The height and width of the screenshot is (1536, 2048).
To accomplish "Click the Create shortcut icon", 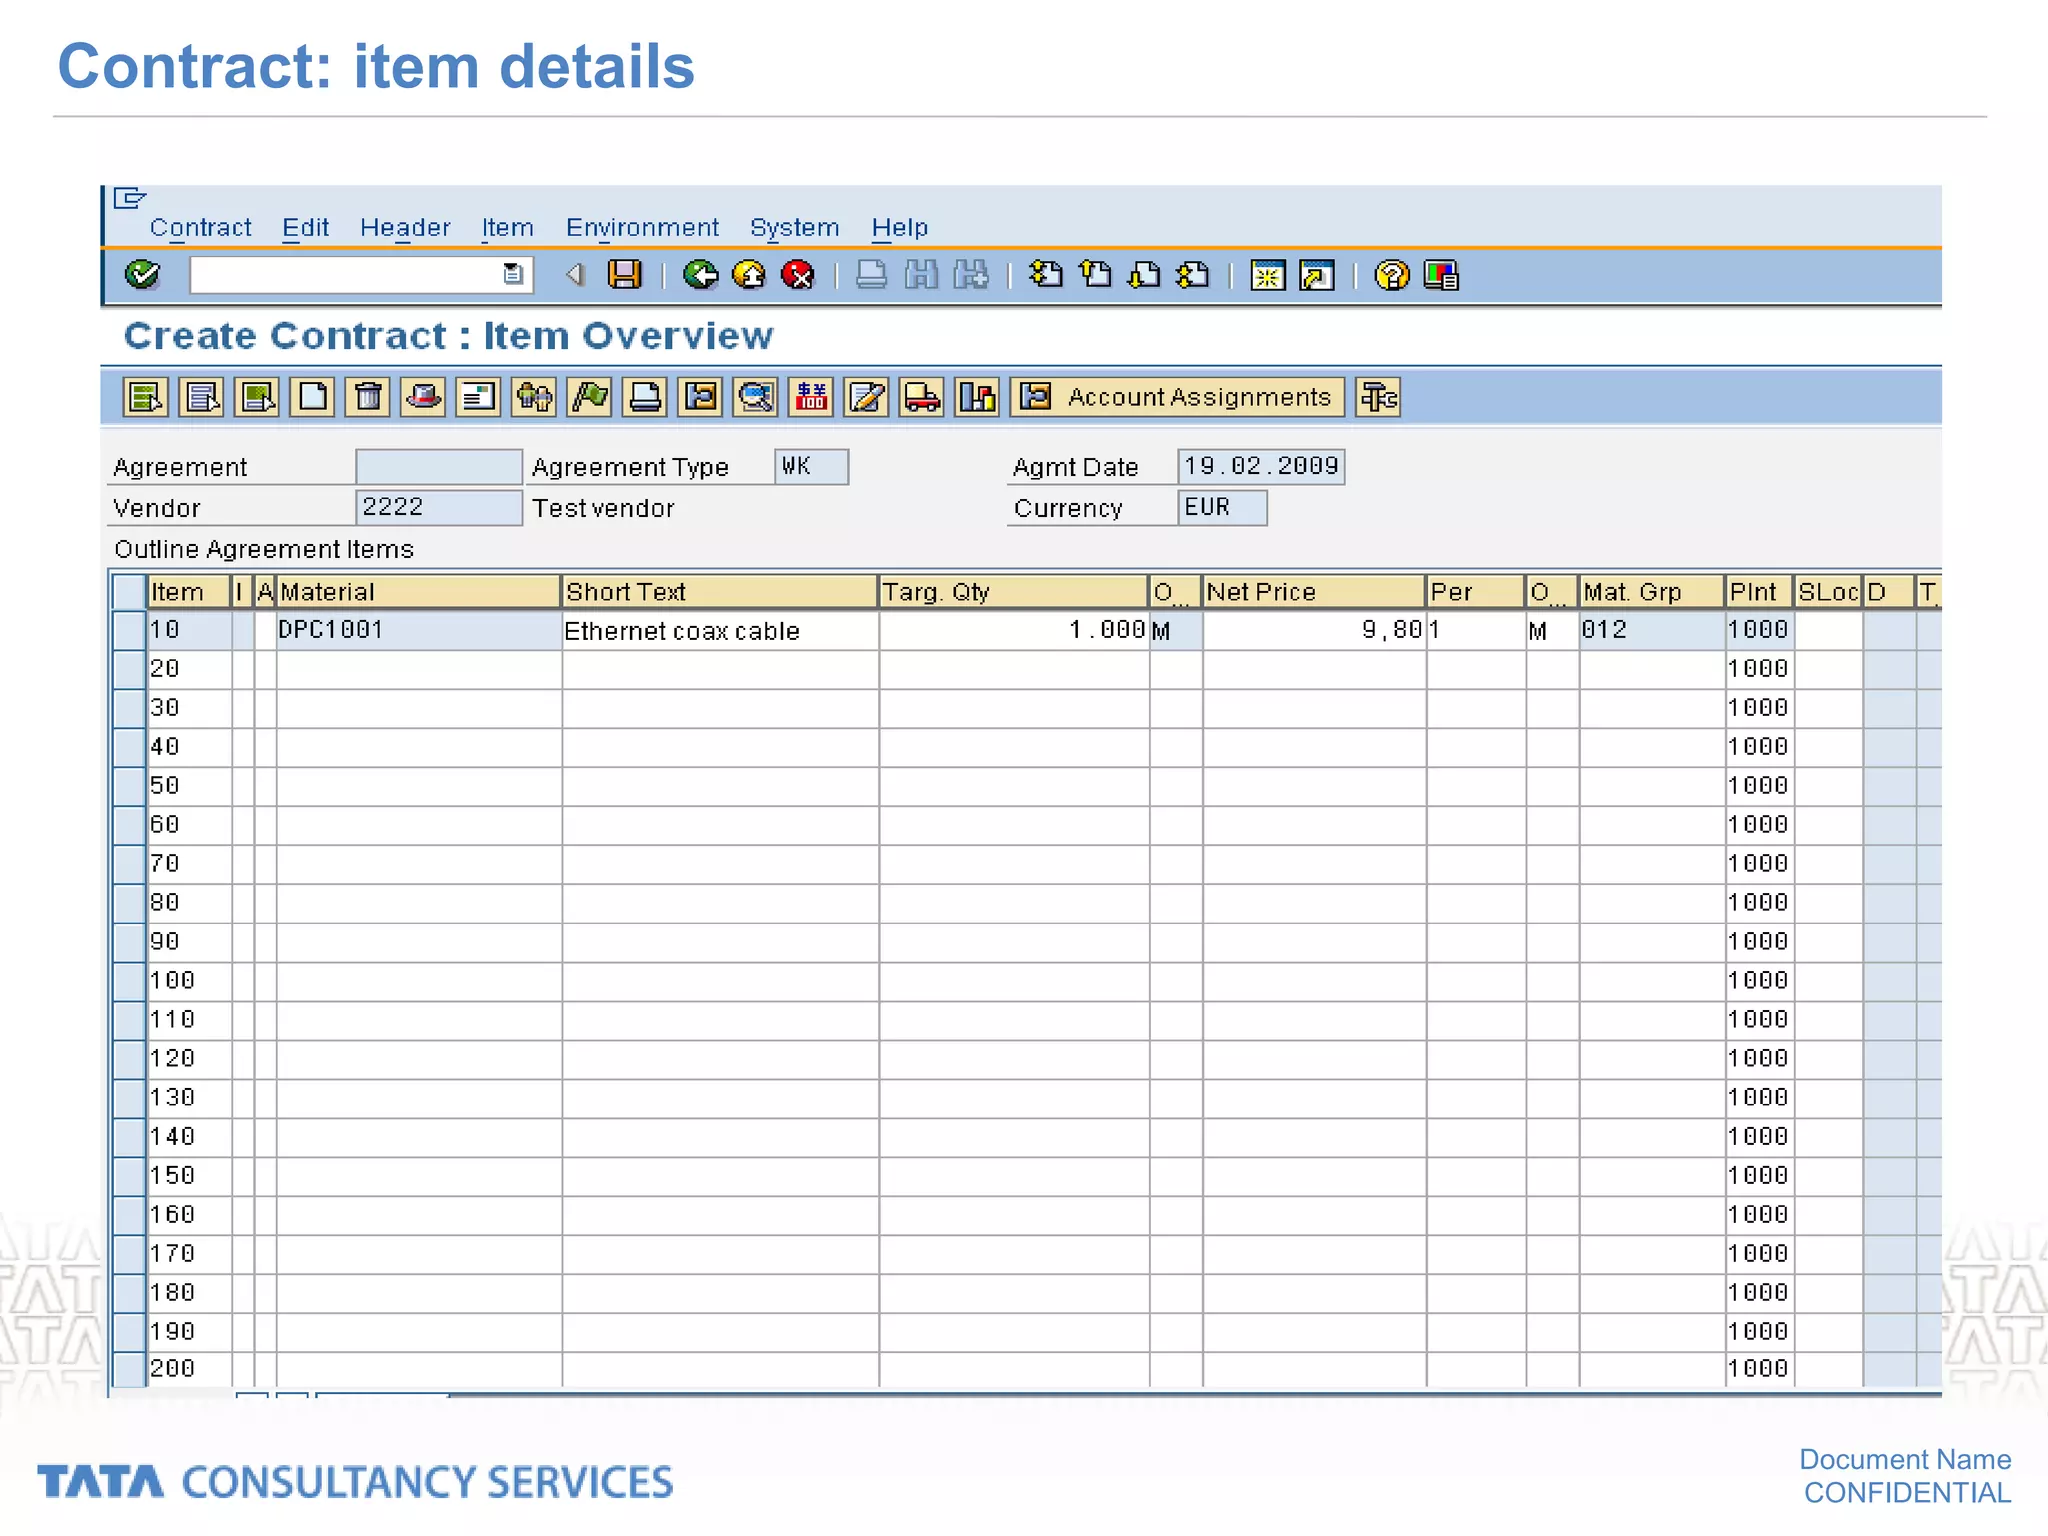I will click(1317, 274).
